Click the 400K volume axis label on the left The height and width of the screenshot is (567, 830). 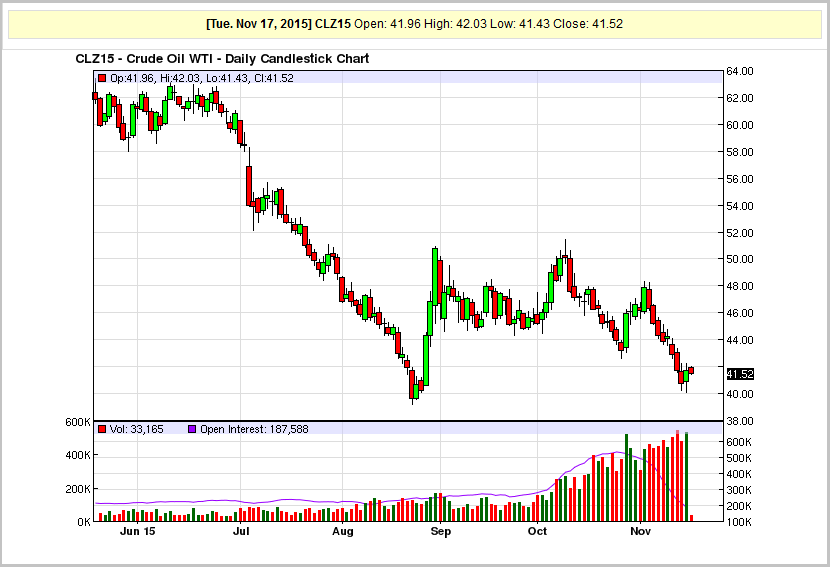point(78,455)
